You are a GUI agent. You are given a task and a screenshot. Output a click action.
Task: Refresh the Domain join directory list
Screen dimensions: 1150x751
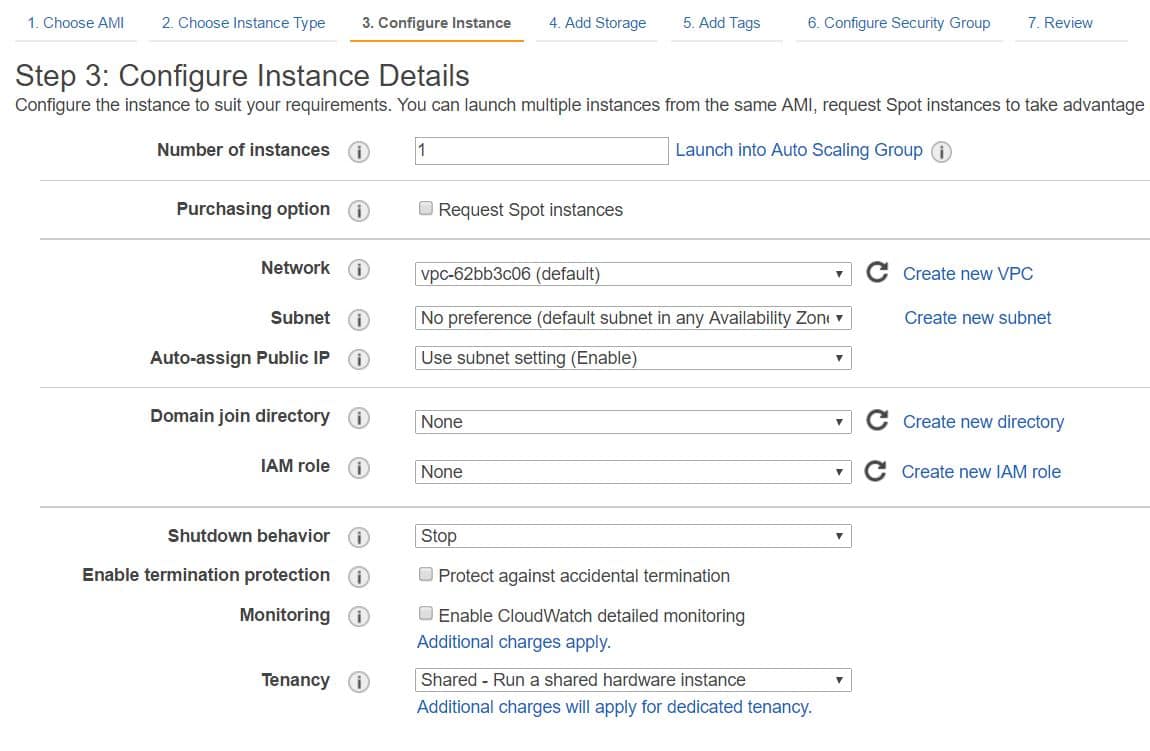[x=877, y=421]
